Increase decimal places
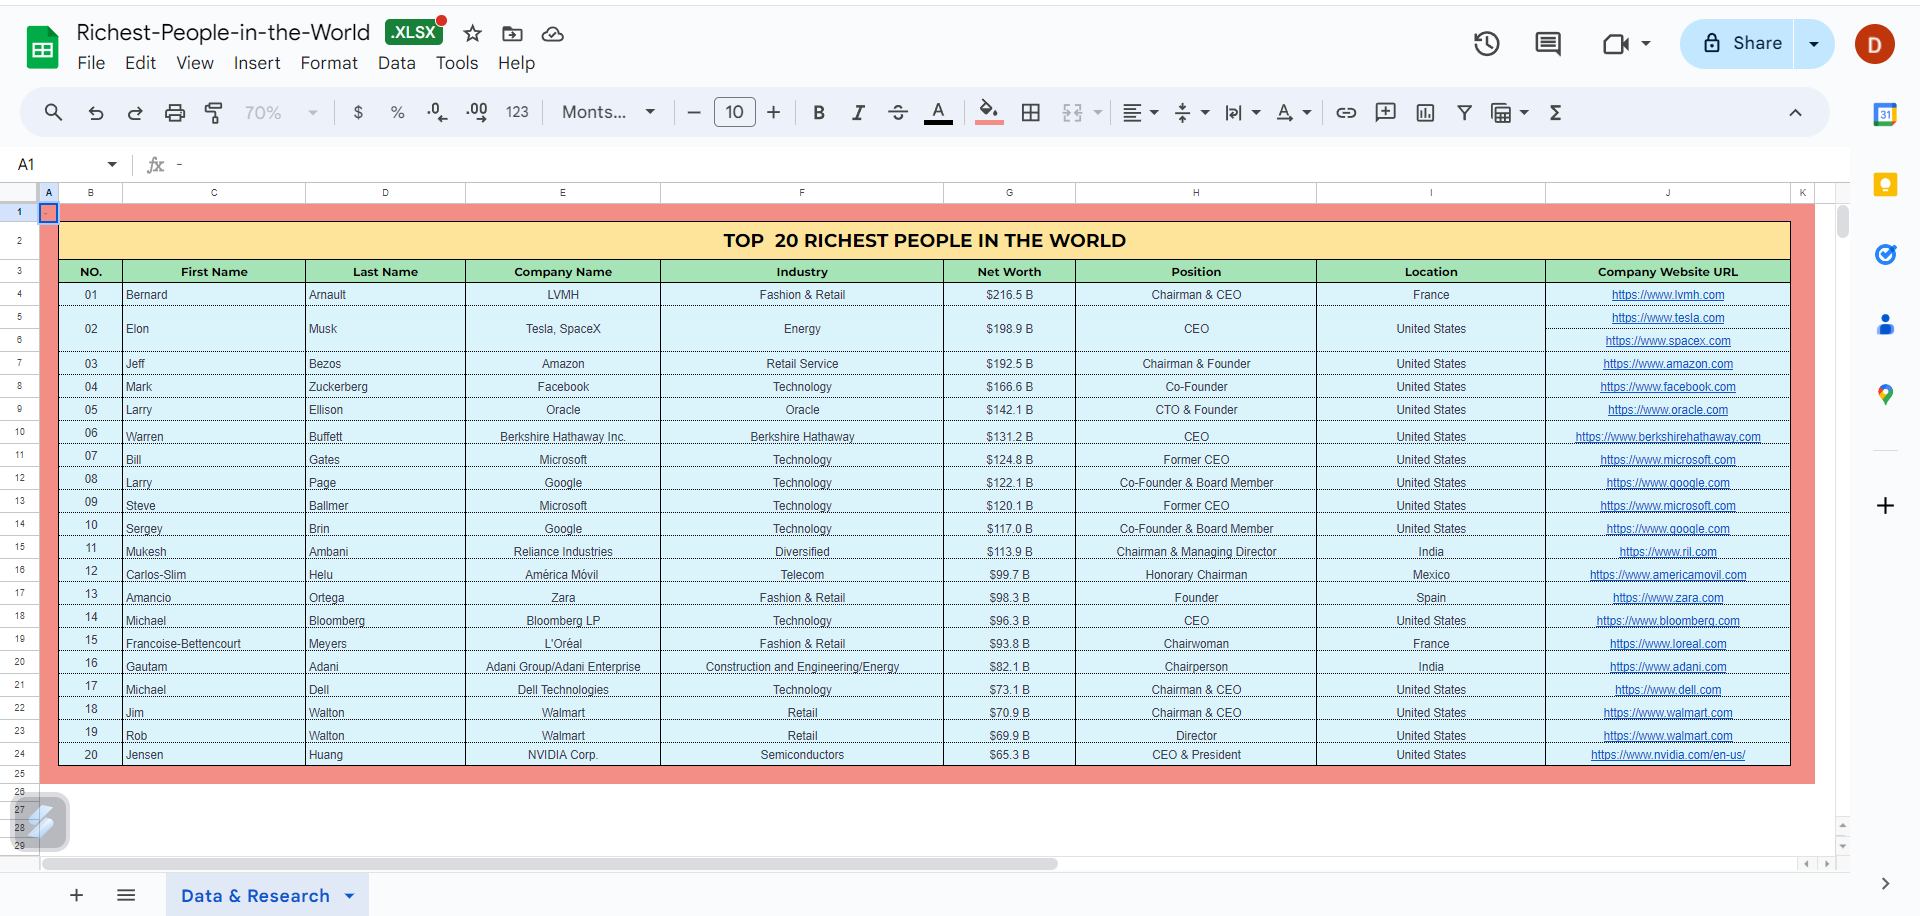Image resolution: width=1920 pixels, height=916 pixels. pos(477,113)
